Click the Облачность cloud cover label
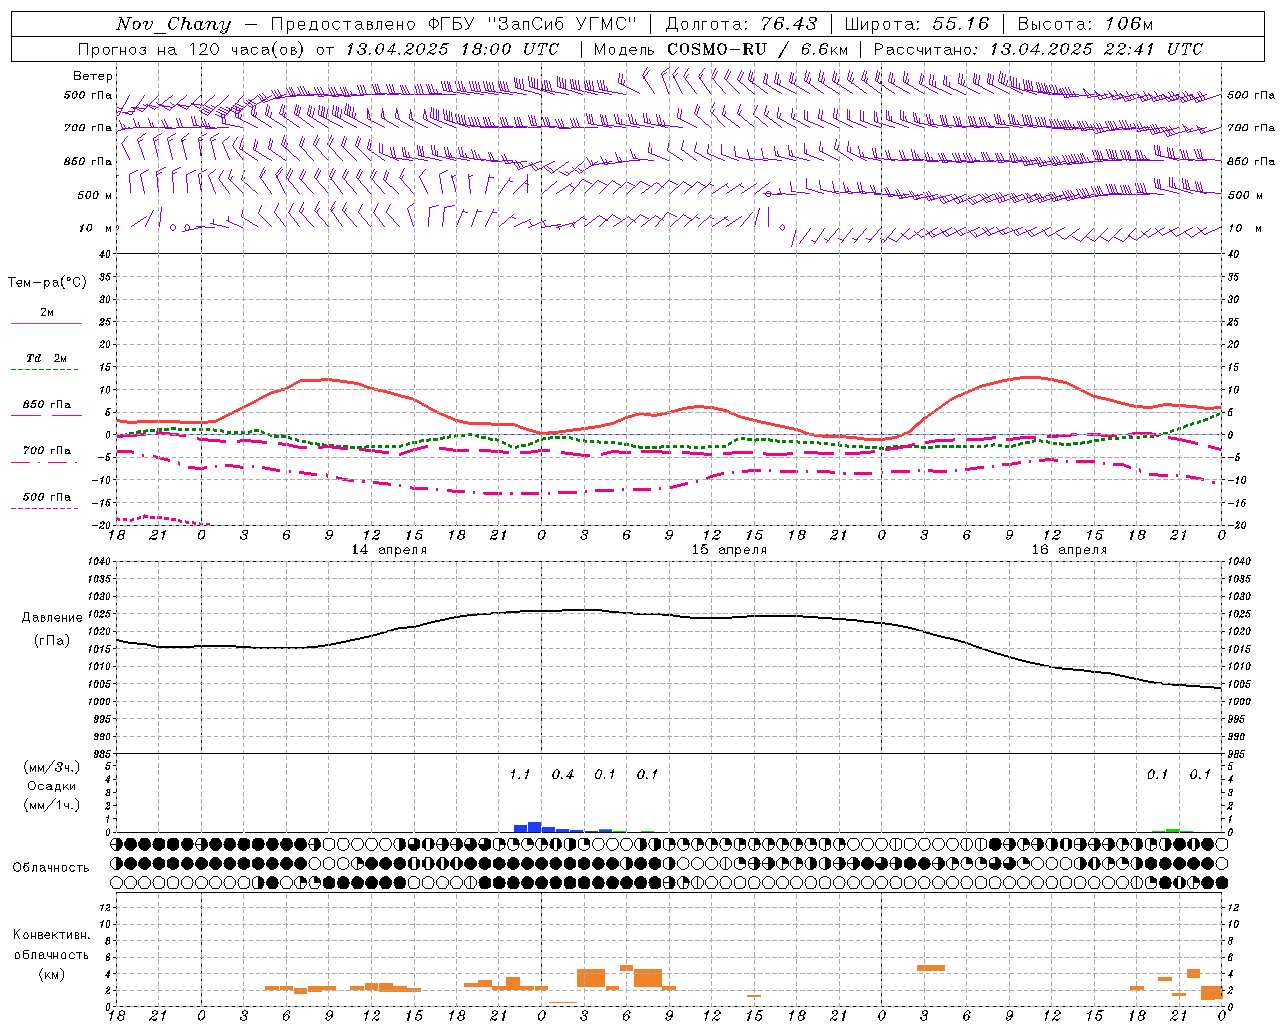Image resolution: width=1280 pixels, height=1024 pixels. tap(51, 868)
